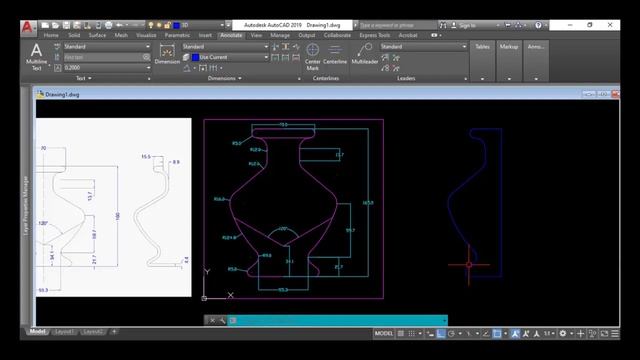Expand the Tables panel
640x360 pixels.
[x=482, y=61]
